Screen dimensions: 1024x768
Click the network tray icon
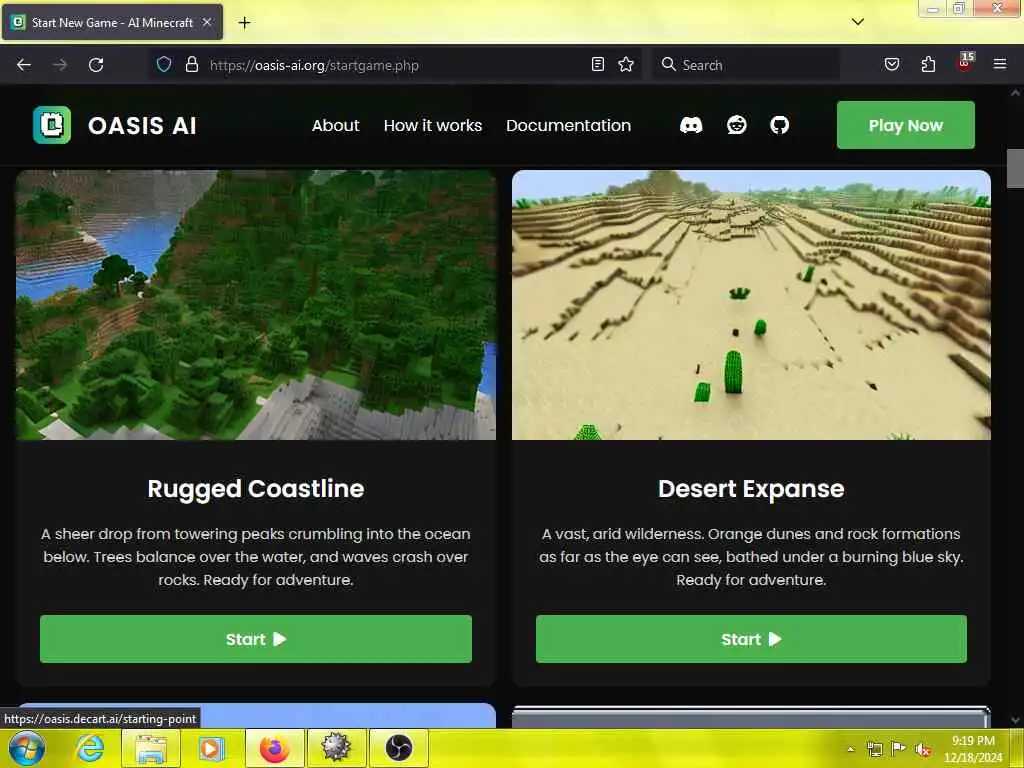coord(874,749)
